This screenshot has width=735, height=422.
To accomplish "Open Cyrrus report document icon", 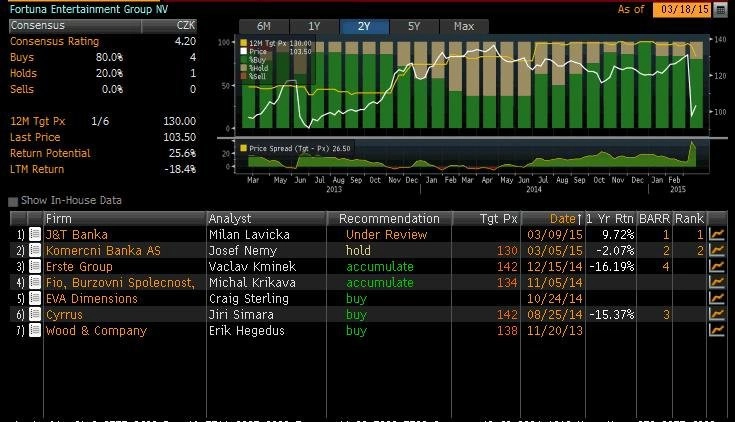I will 35,314.
